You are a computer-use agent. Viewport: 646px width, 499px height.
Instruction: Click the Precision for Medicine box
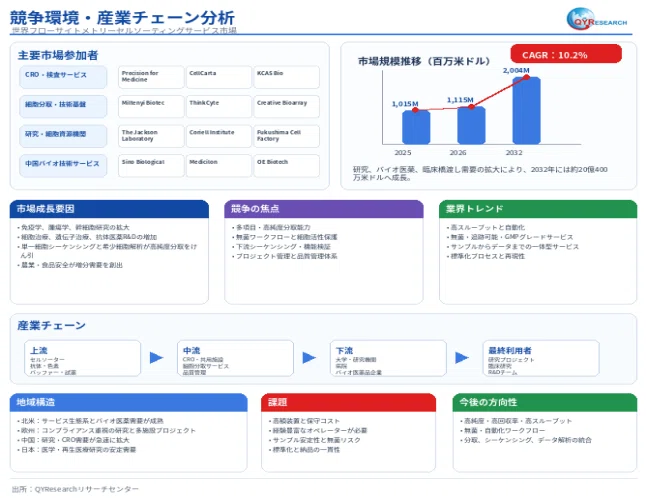click(x=151, y=77)
